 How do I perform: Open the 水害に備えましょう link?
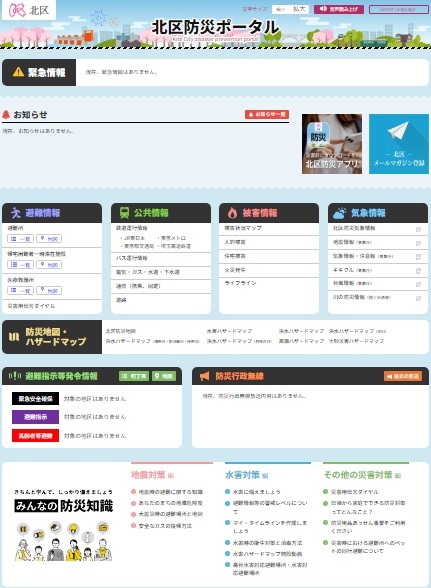coord(256,492)
